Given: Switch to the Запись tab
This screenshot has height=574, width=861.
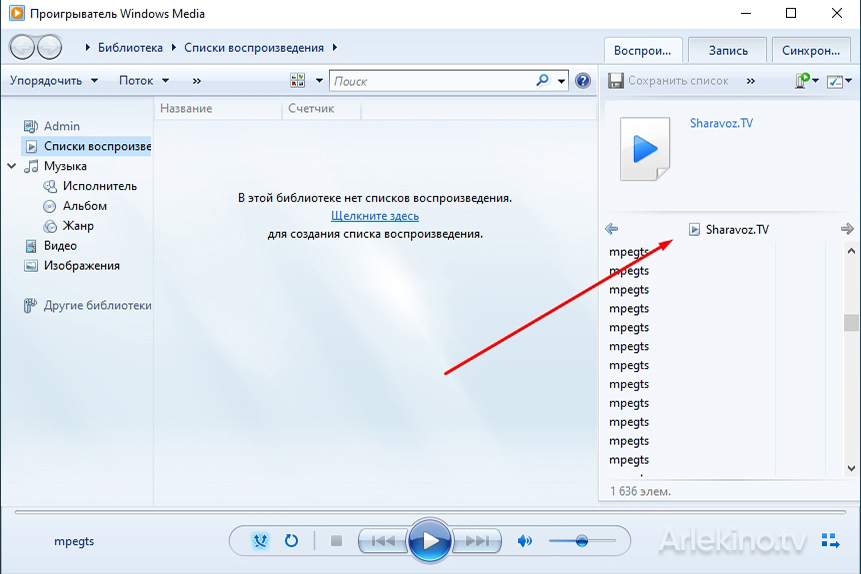Looking at the screenshot, I should (x=728, y=51).
